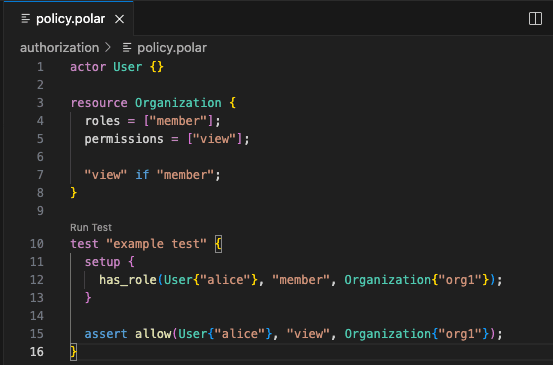553x365 pixels.
Task: Click the file icon in the breadcrumb
Action: (x=127, y=48)
